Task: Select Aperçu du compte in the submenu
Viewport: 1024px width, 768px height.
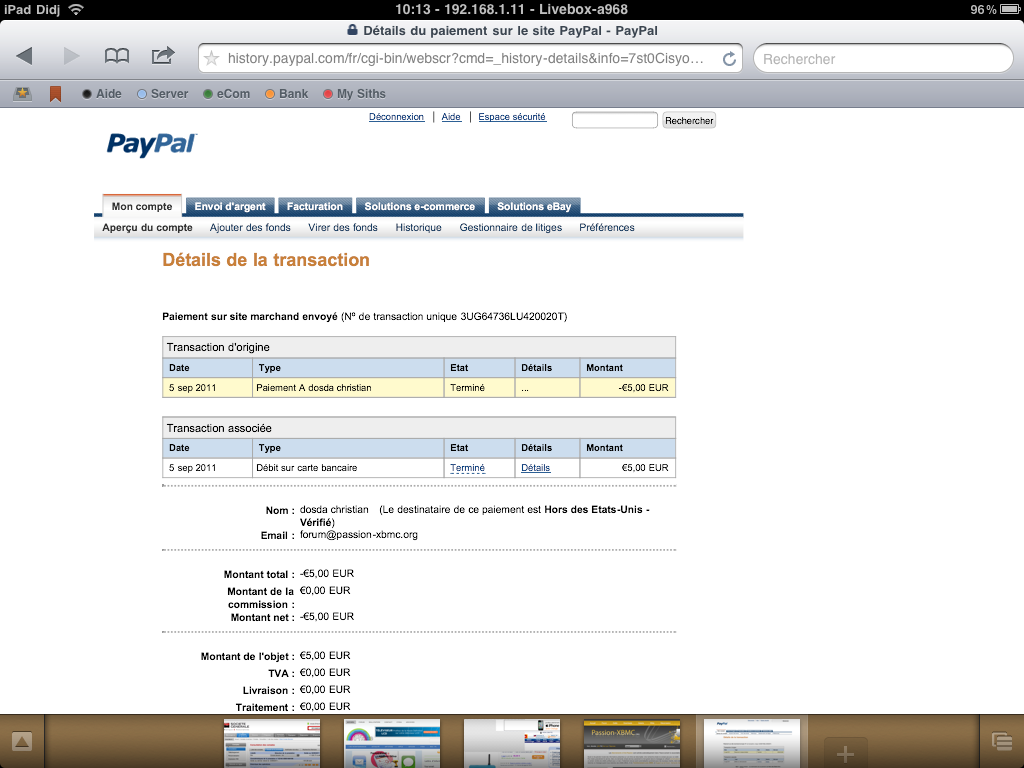Action: [x=148, y=228]
